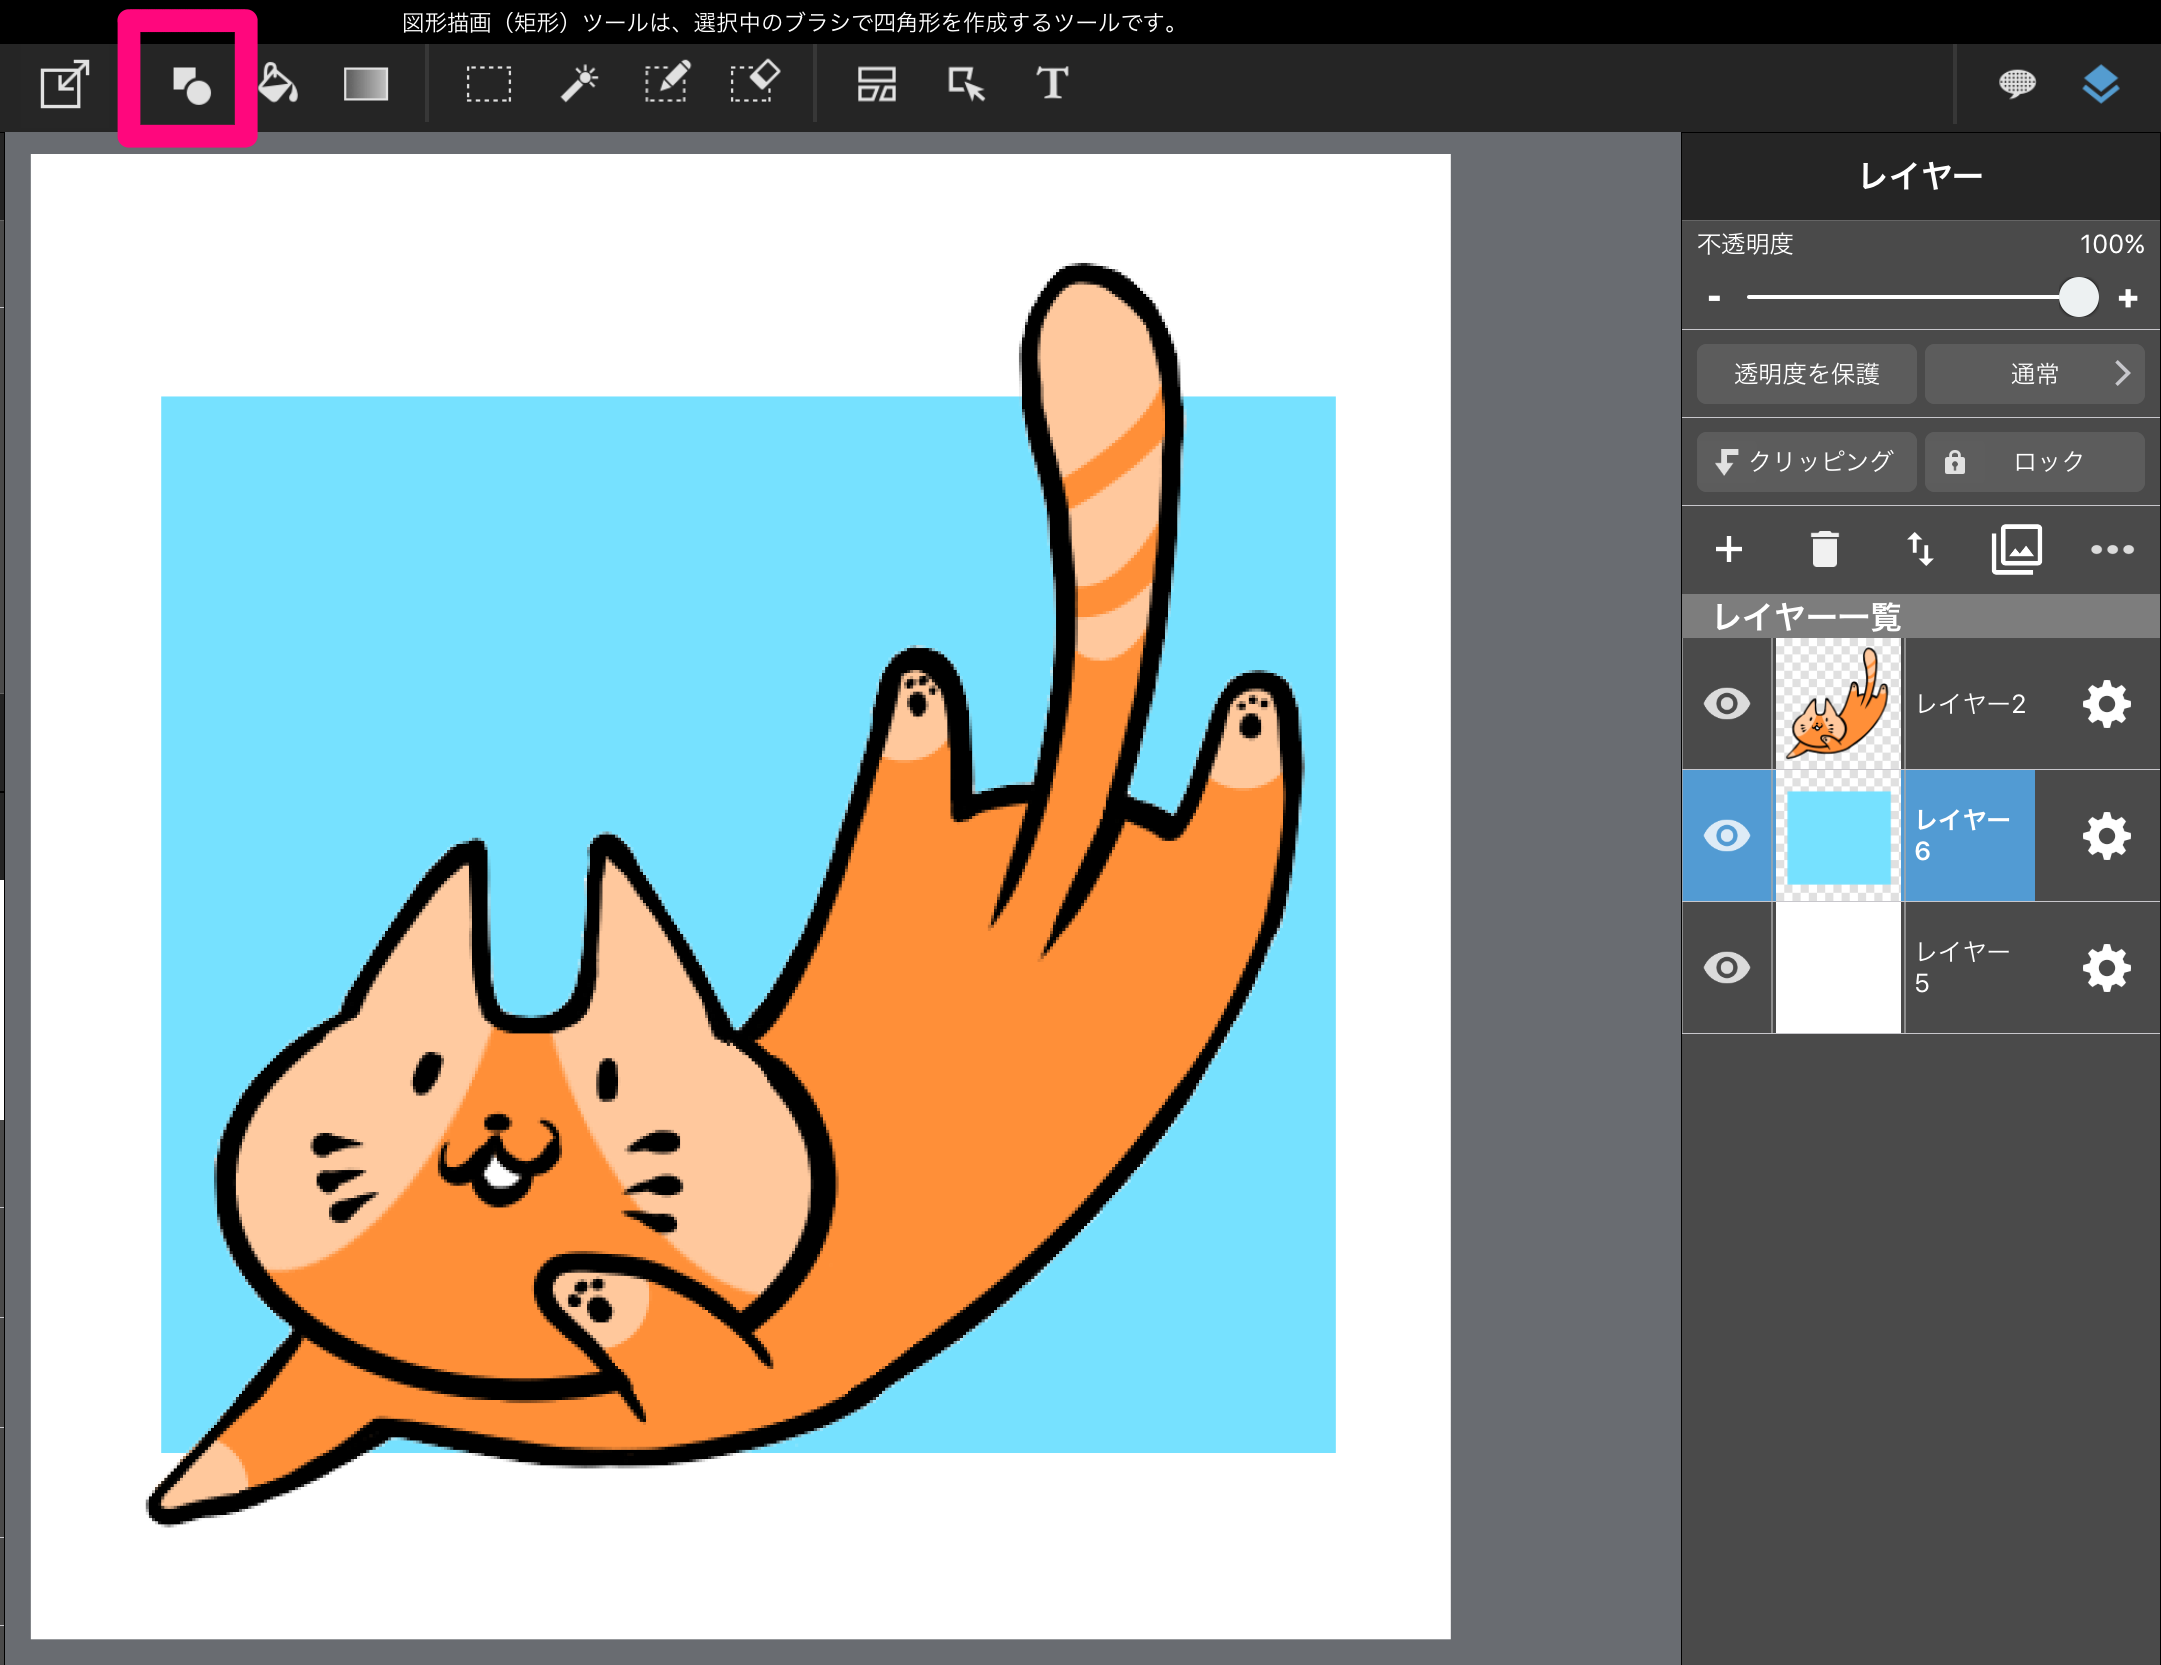Image resolution: width=2161 pixels, height=1665 pixels.
Task: Click the クリッピング button
Action: [1806, 462]
